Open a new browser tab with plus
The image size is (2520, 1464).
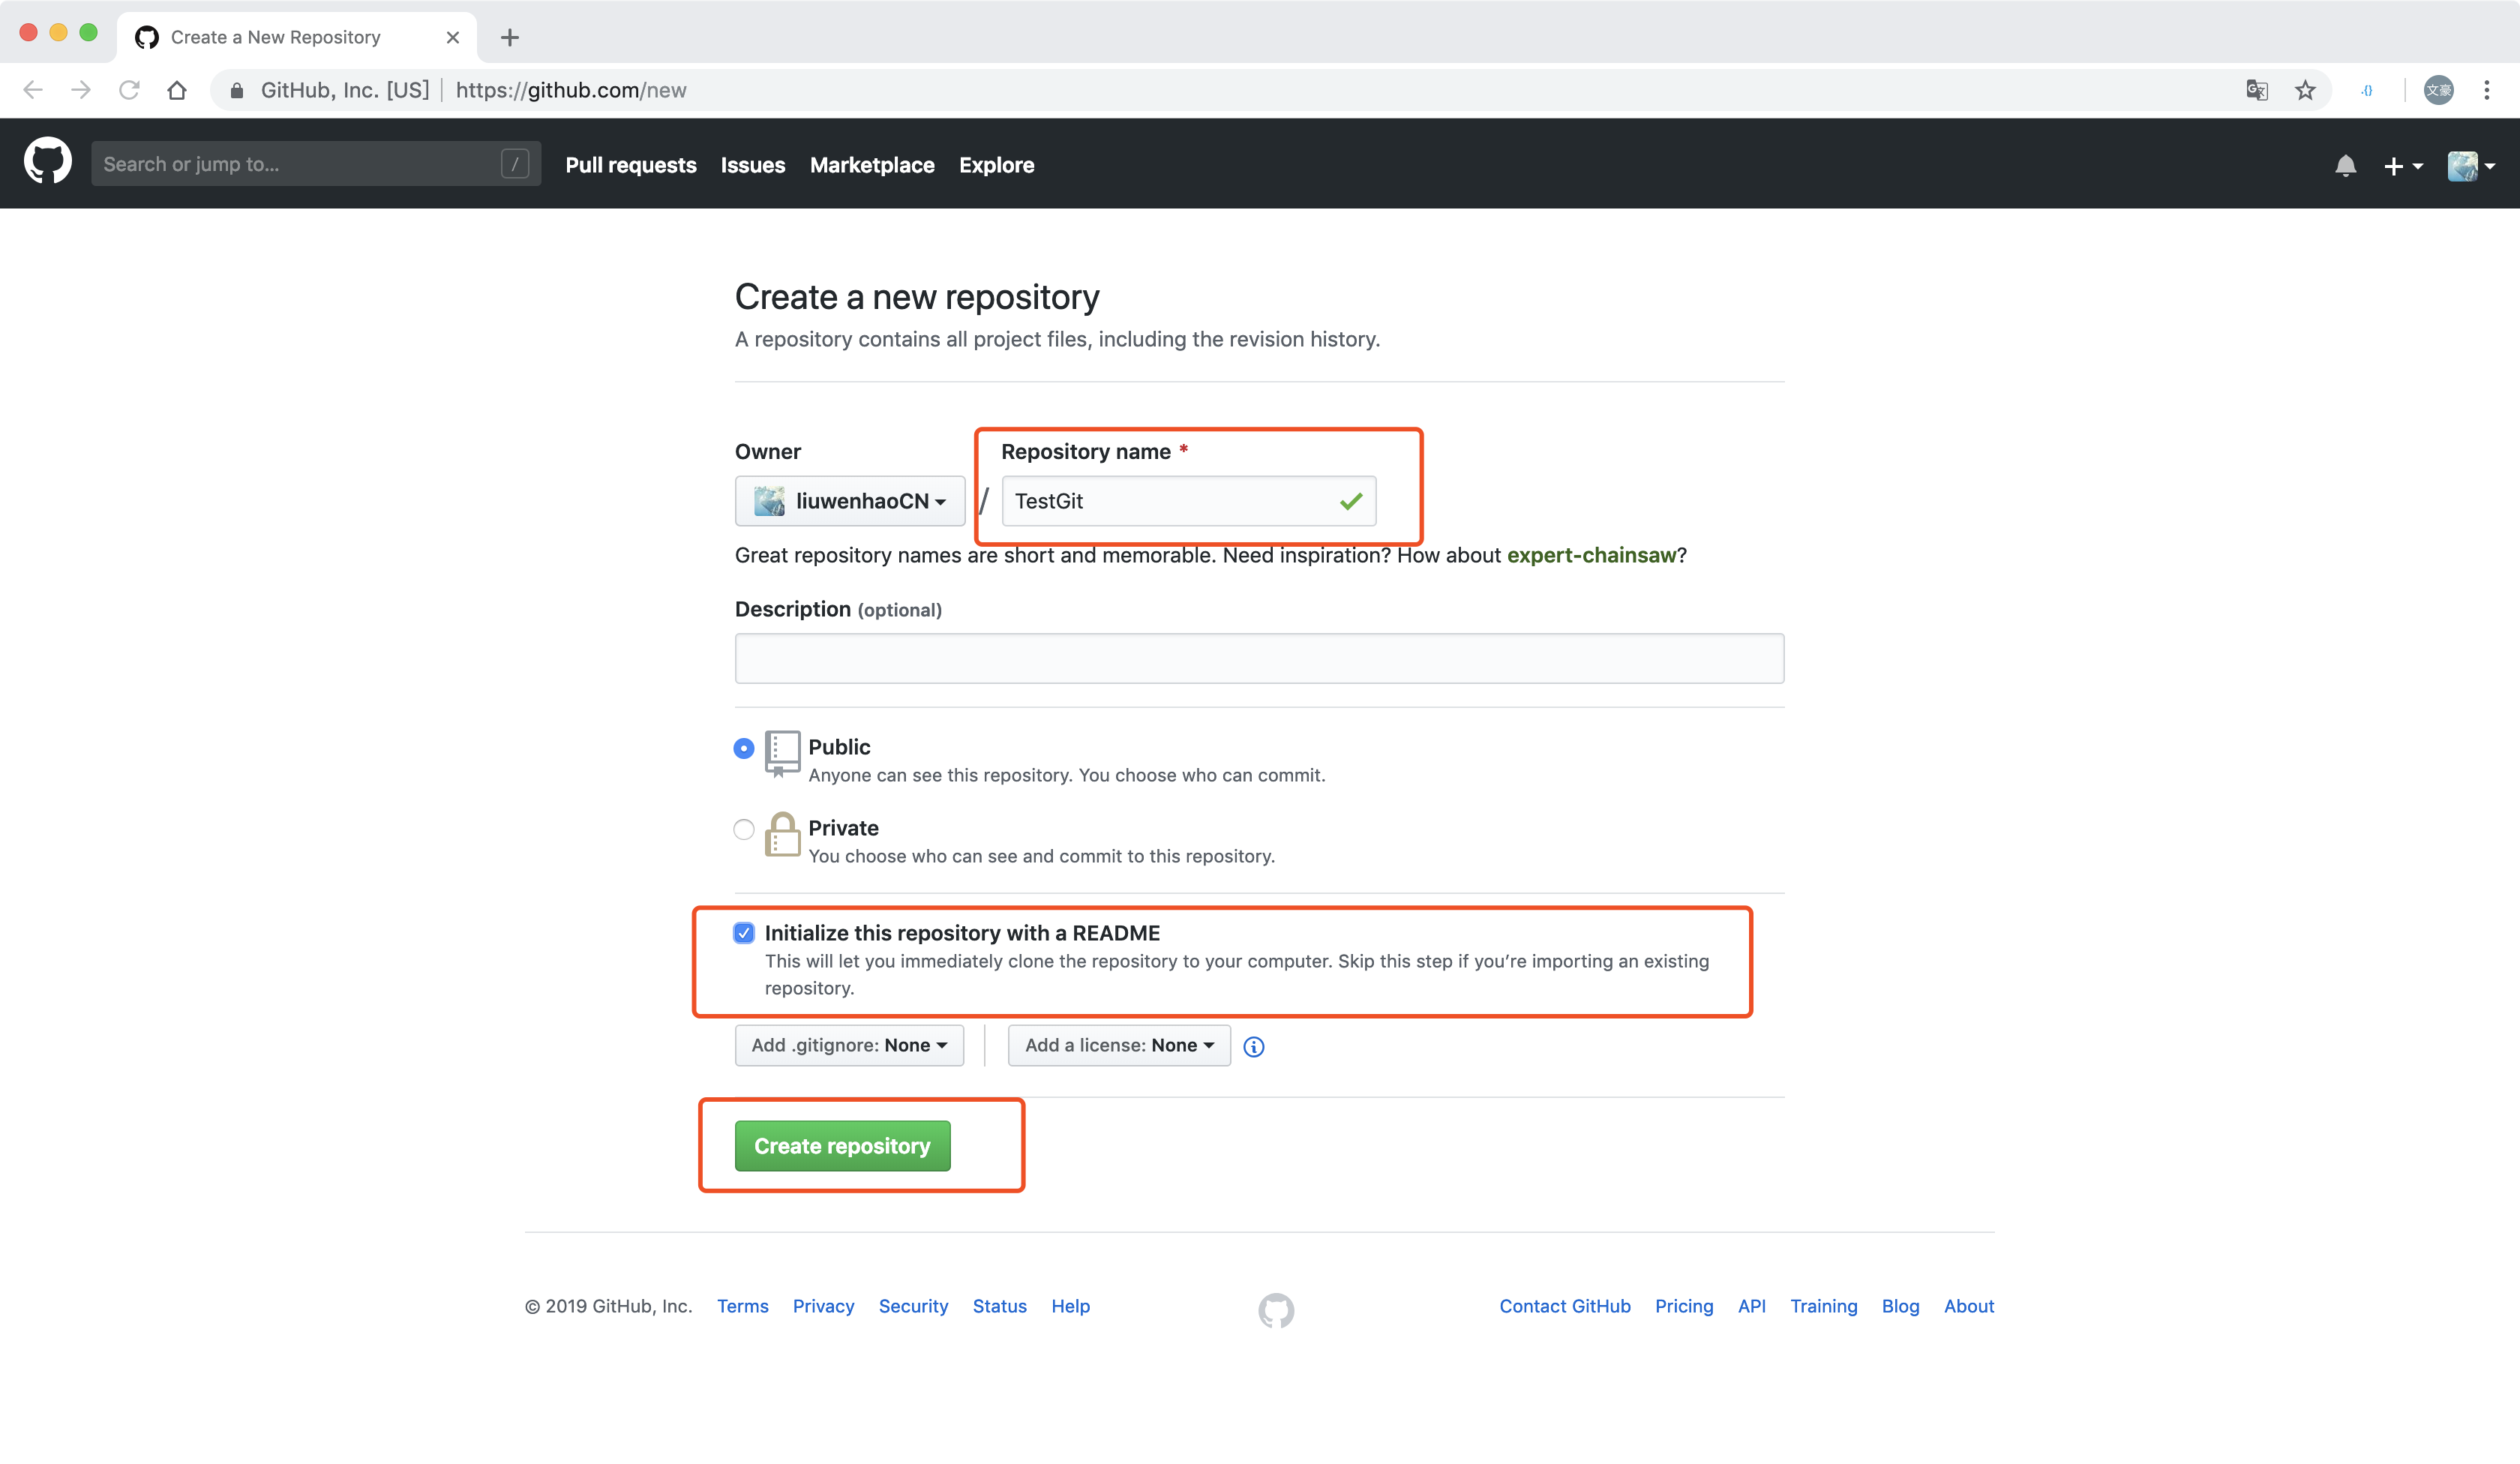[510, 37]
